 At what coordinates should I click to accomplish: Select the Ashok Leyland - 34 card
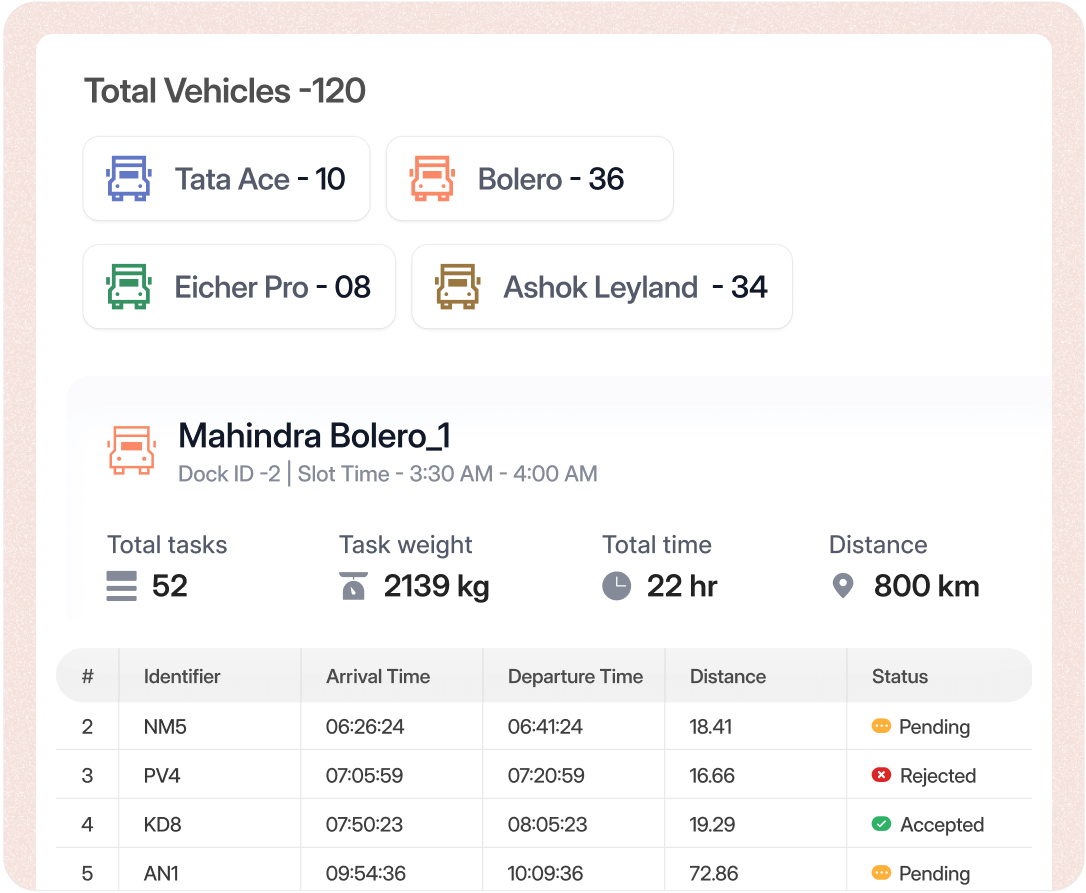tap(602, 287)
